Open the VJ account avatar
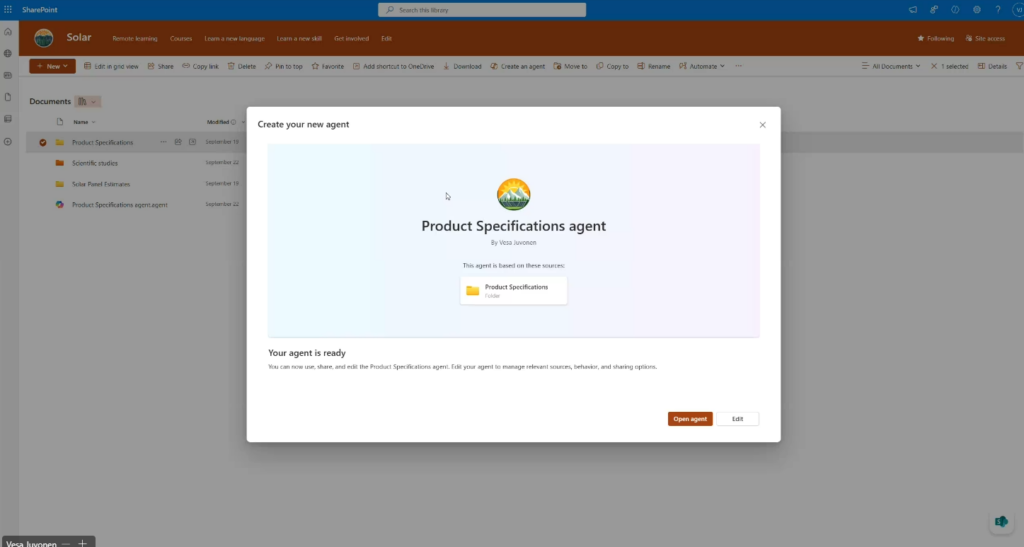 tap(1019, 10)
